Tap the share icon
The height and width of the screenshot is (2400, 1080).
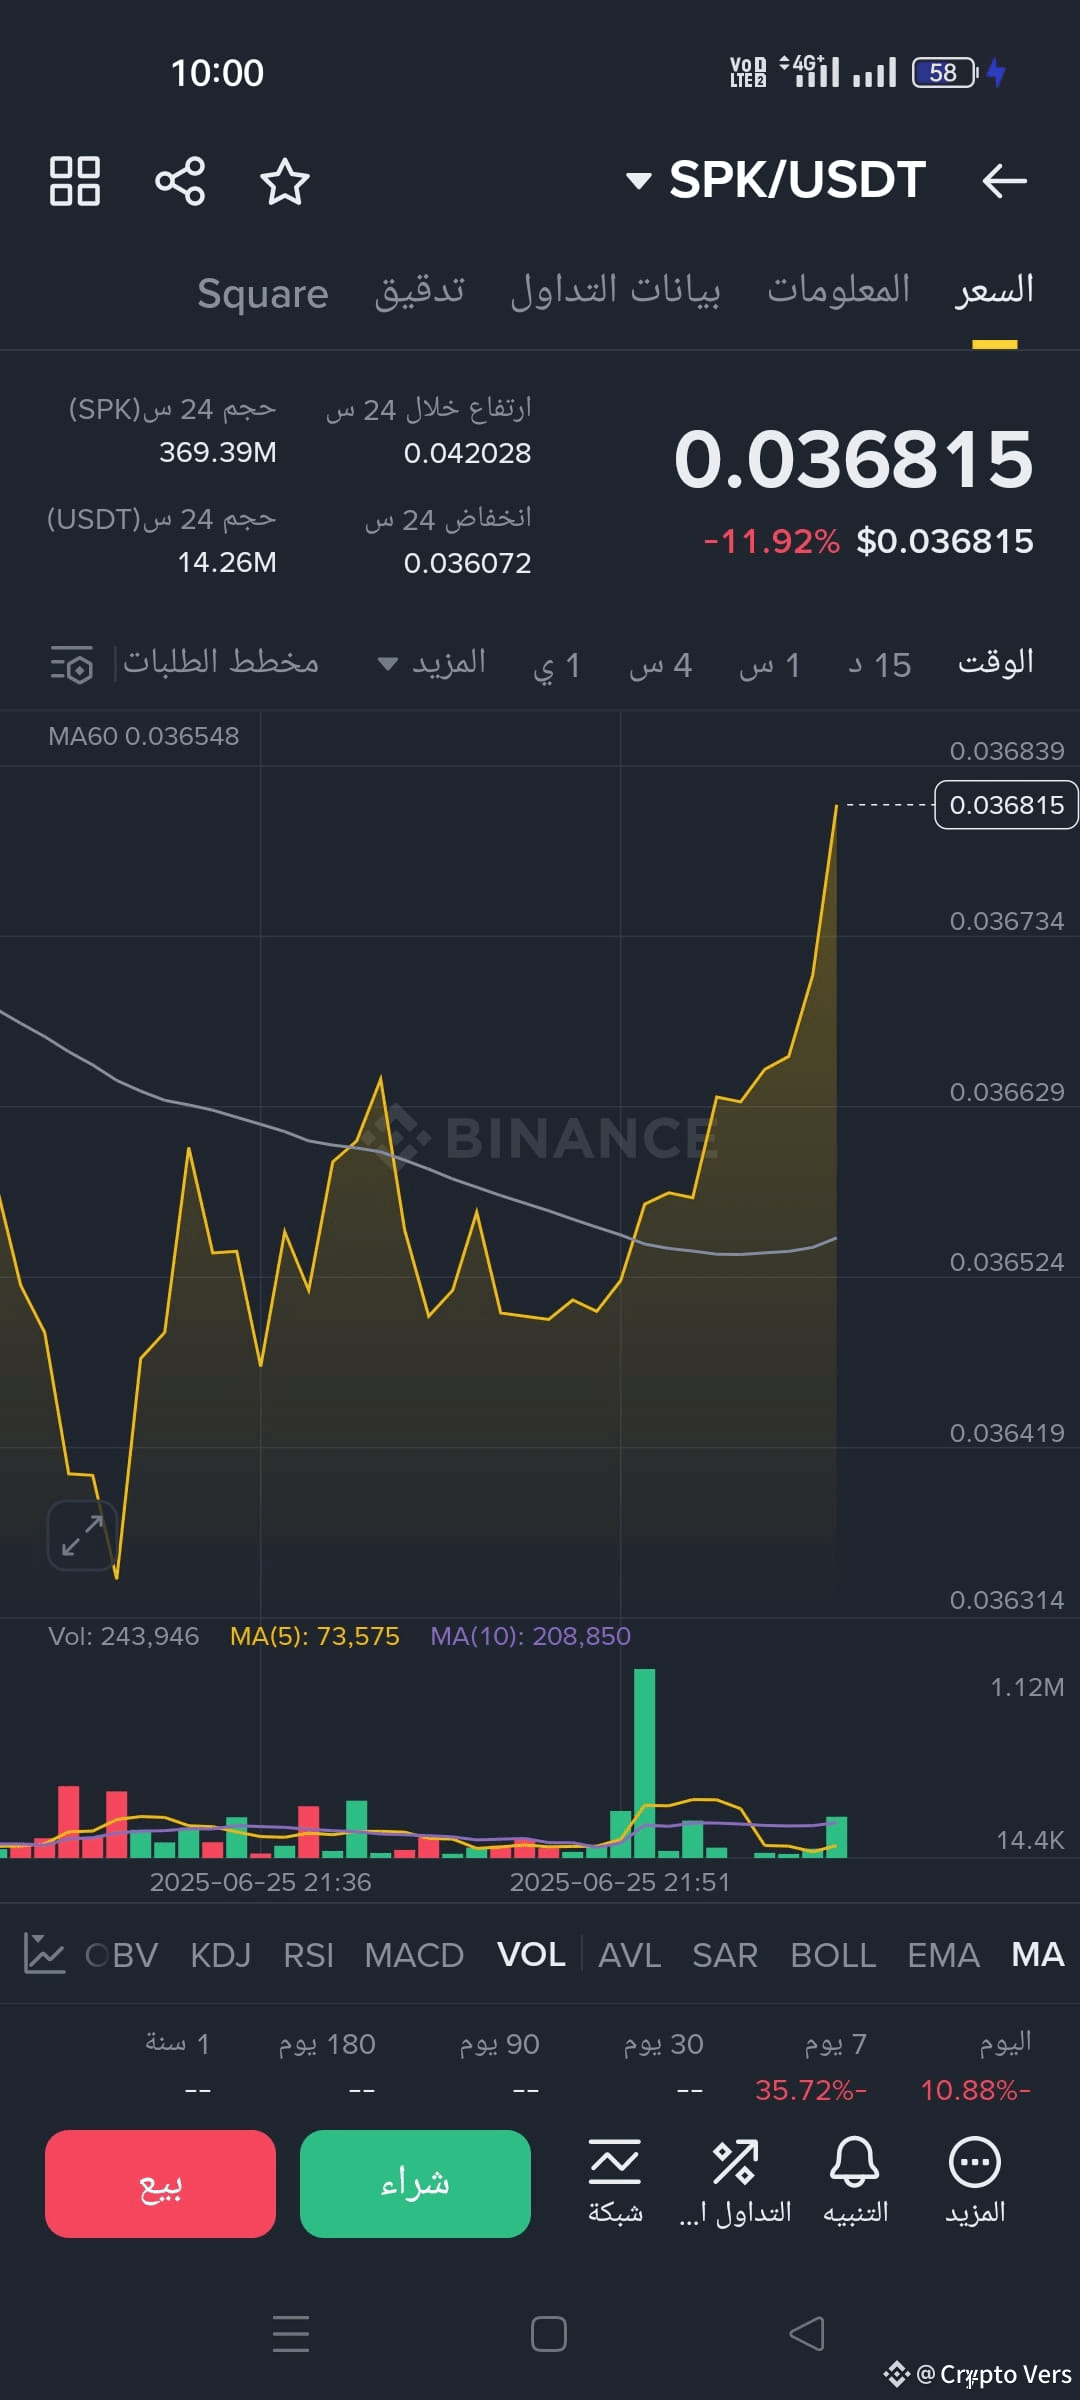180,181
